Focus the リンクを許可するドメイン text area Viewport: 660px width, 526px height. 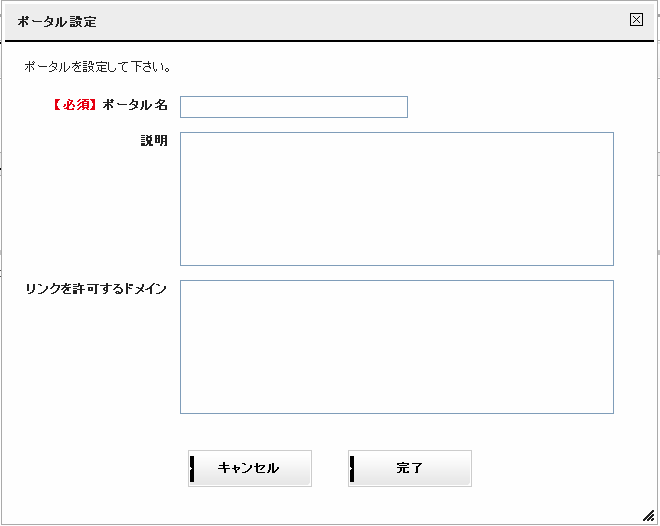[x=397, y=347]
